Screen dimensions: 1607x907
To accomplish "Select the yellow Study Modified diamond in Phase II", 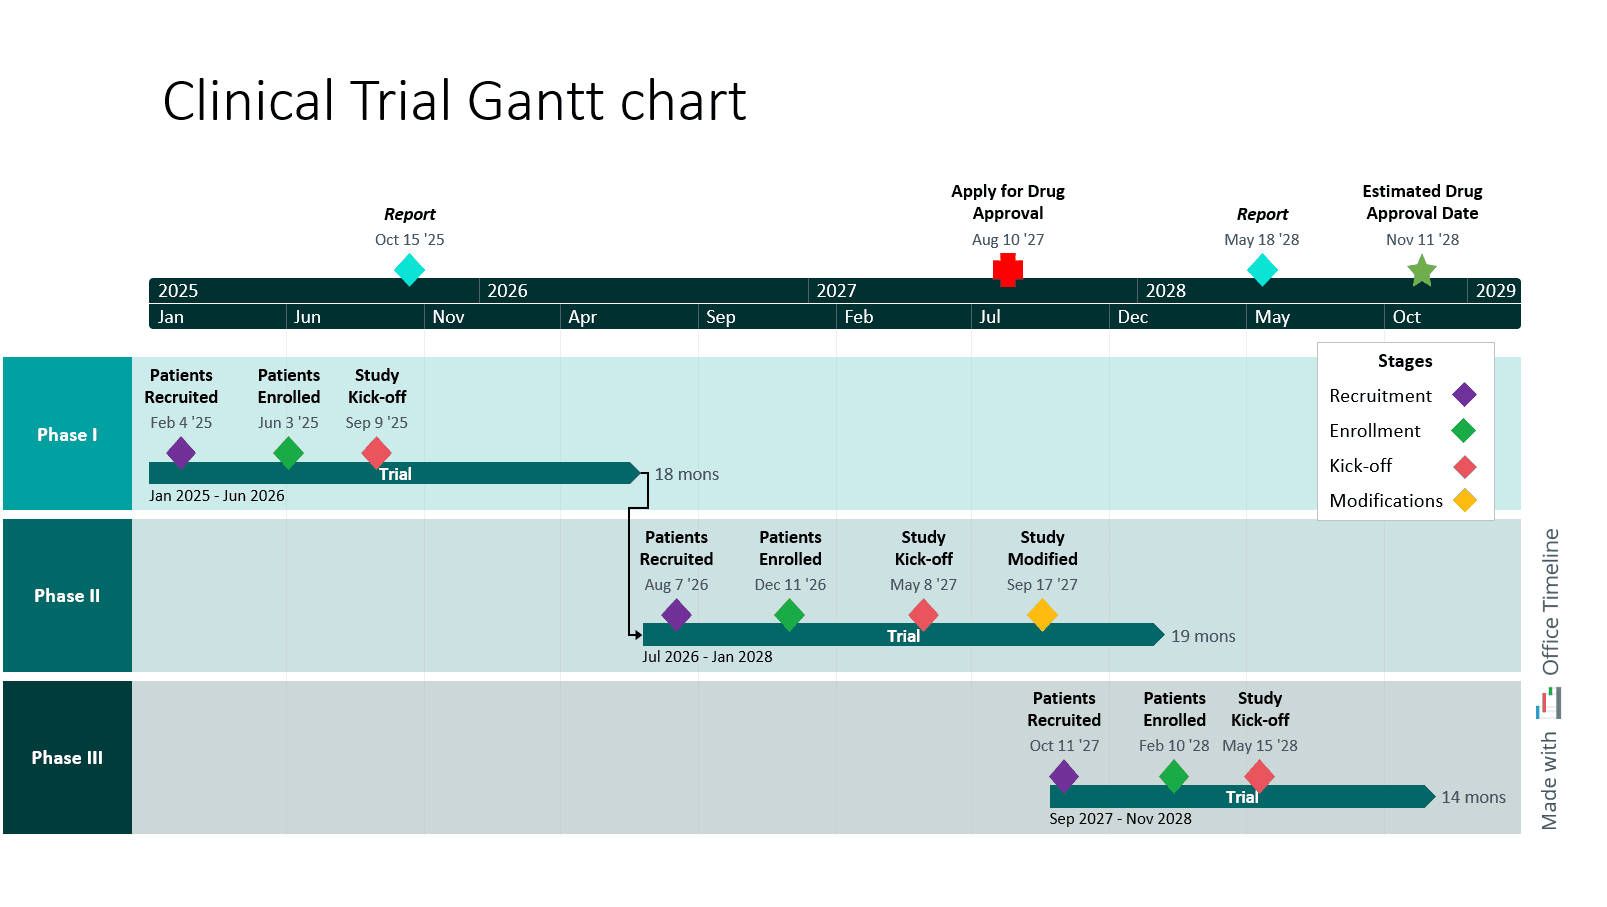I will coord(1043,615).
